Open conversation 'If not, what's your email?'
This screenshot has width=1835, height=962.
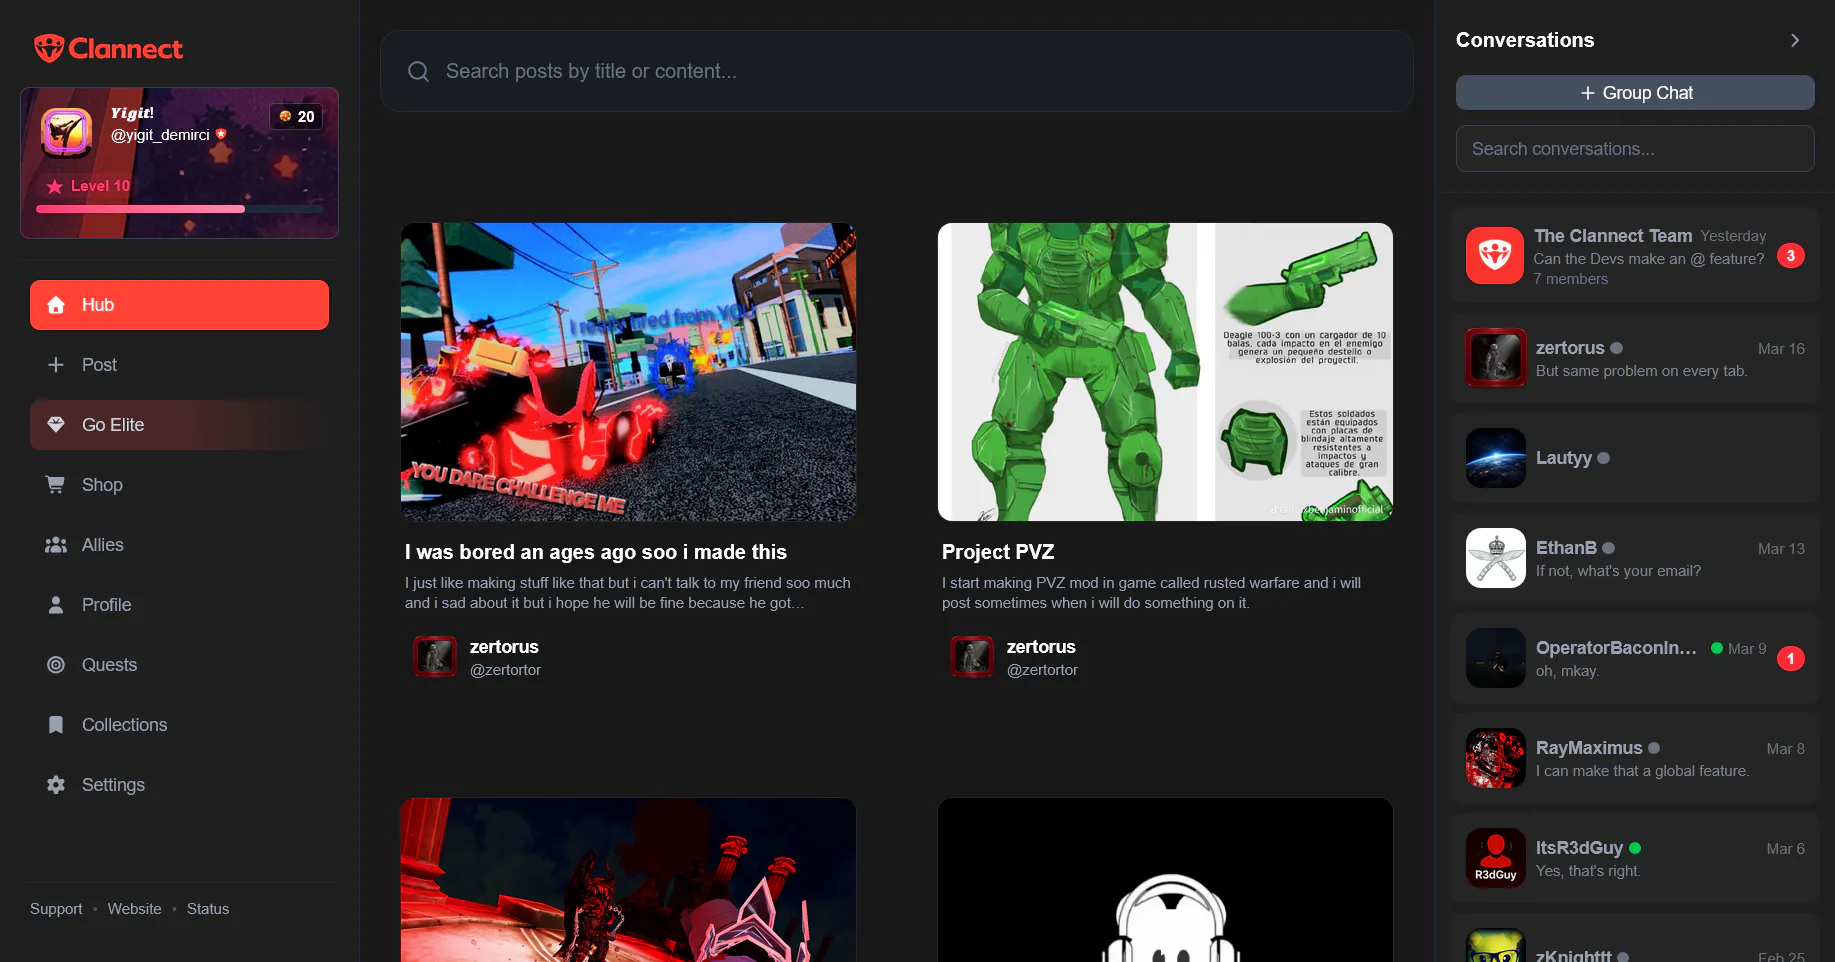pyautogui.click(x=1635, y=558)
